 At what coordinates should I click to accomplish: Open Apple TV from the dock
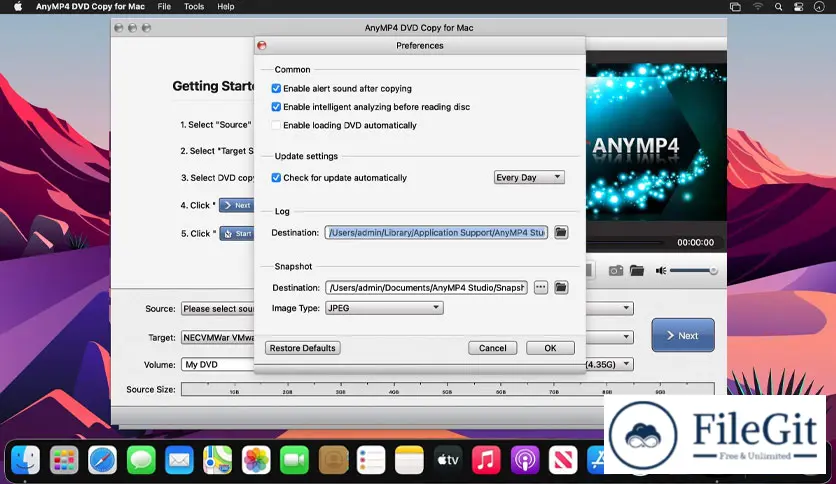448,459
